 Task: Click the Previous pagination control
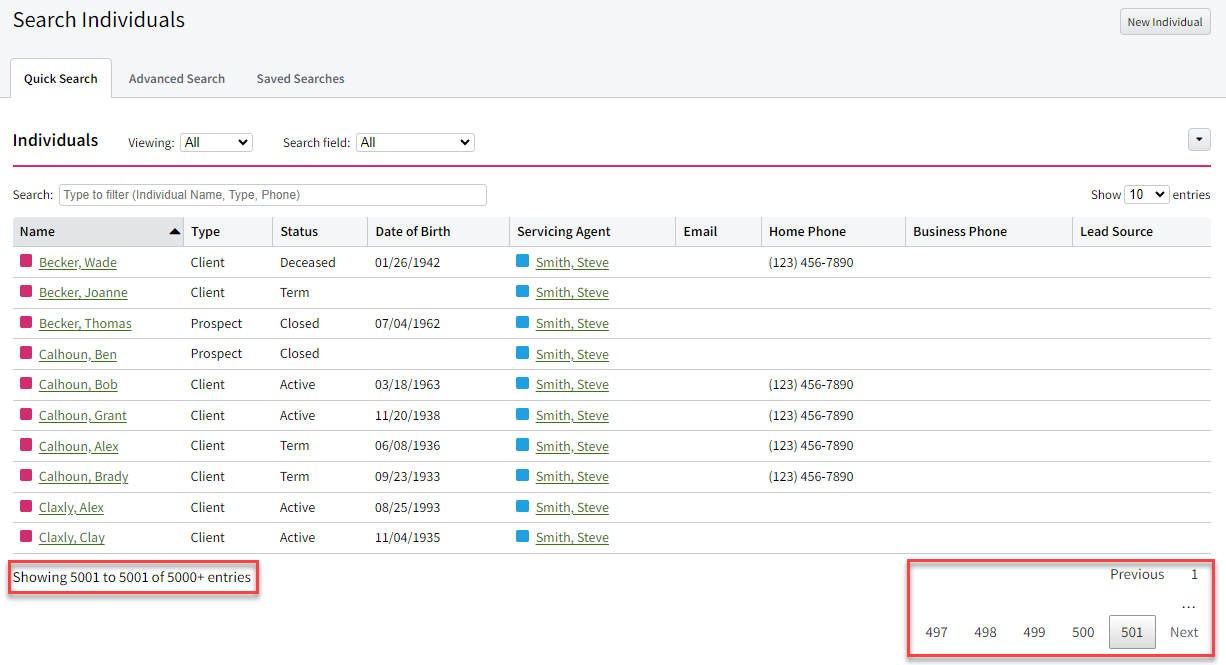[x=1137, y=574]
